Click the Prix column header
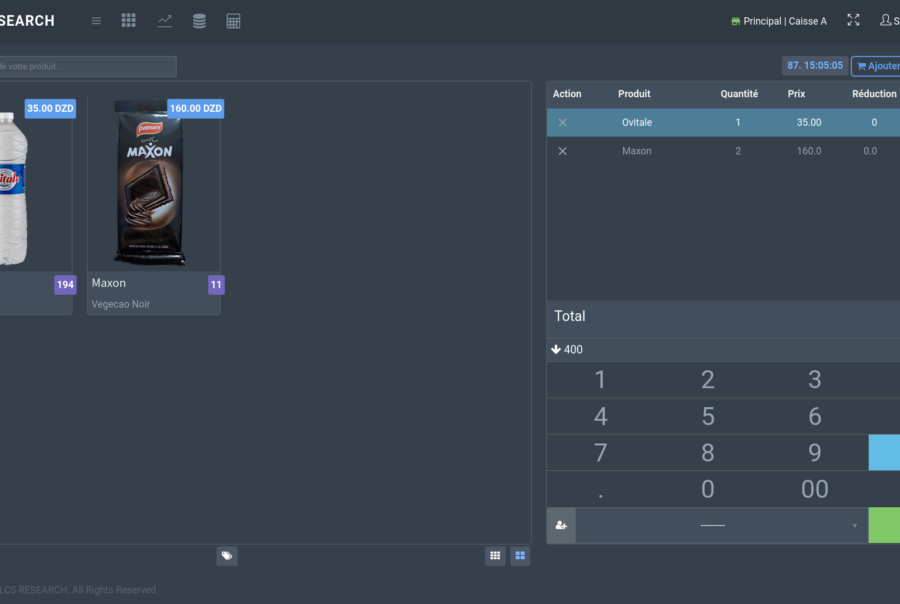The image size is (900, 604). click(796, 94)
